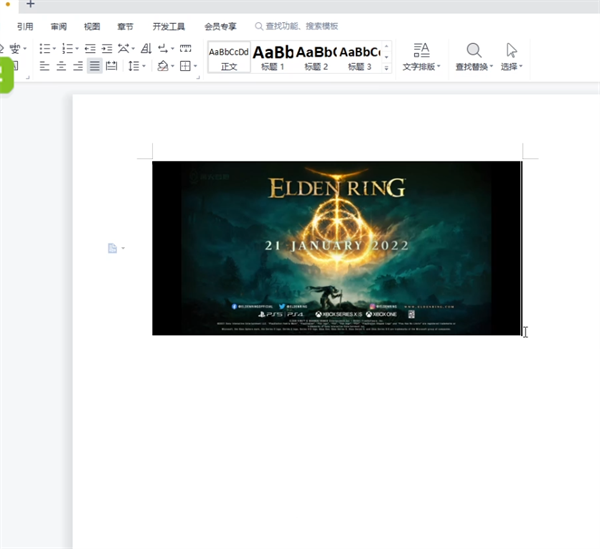Apply the 标题 1 heading style
This screenshot has height=549, width=600.
(x=273, y=57)
